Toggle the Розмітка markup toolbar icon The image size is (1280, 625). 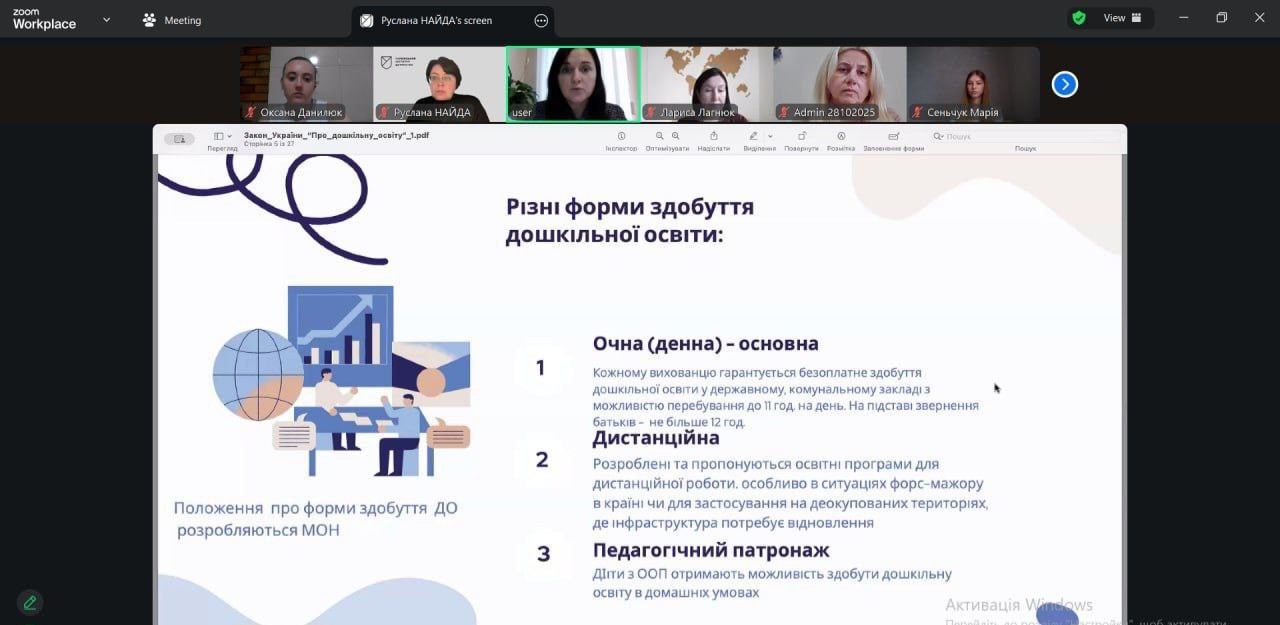coord(841,136)
